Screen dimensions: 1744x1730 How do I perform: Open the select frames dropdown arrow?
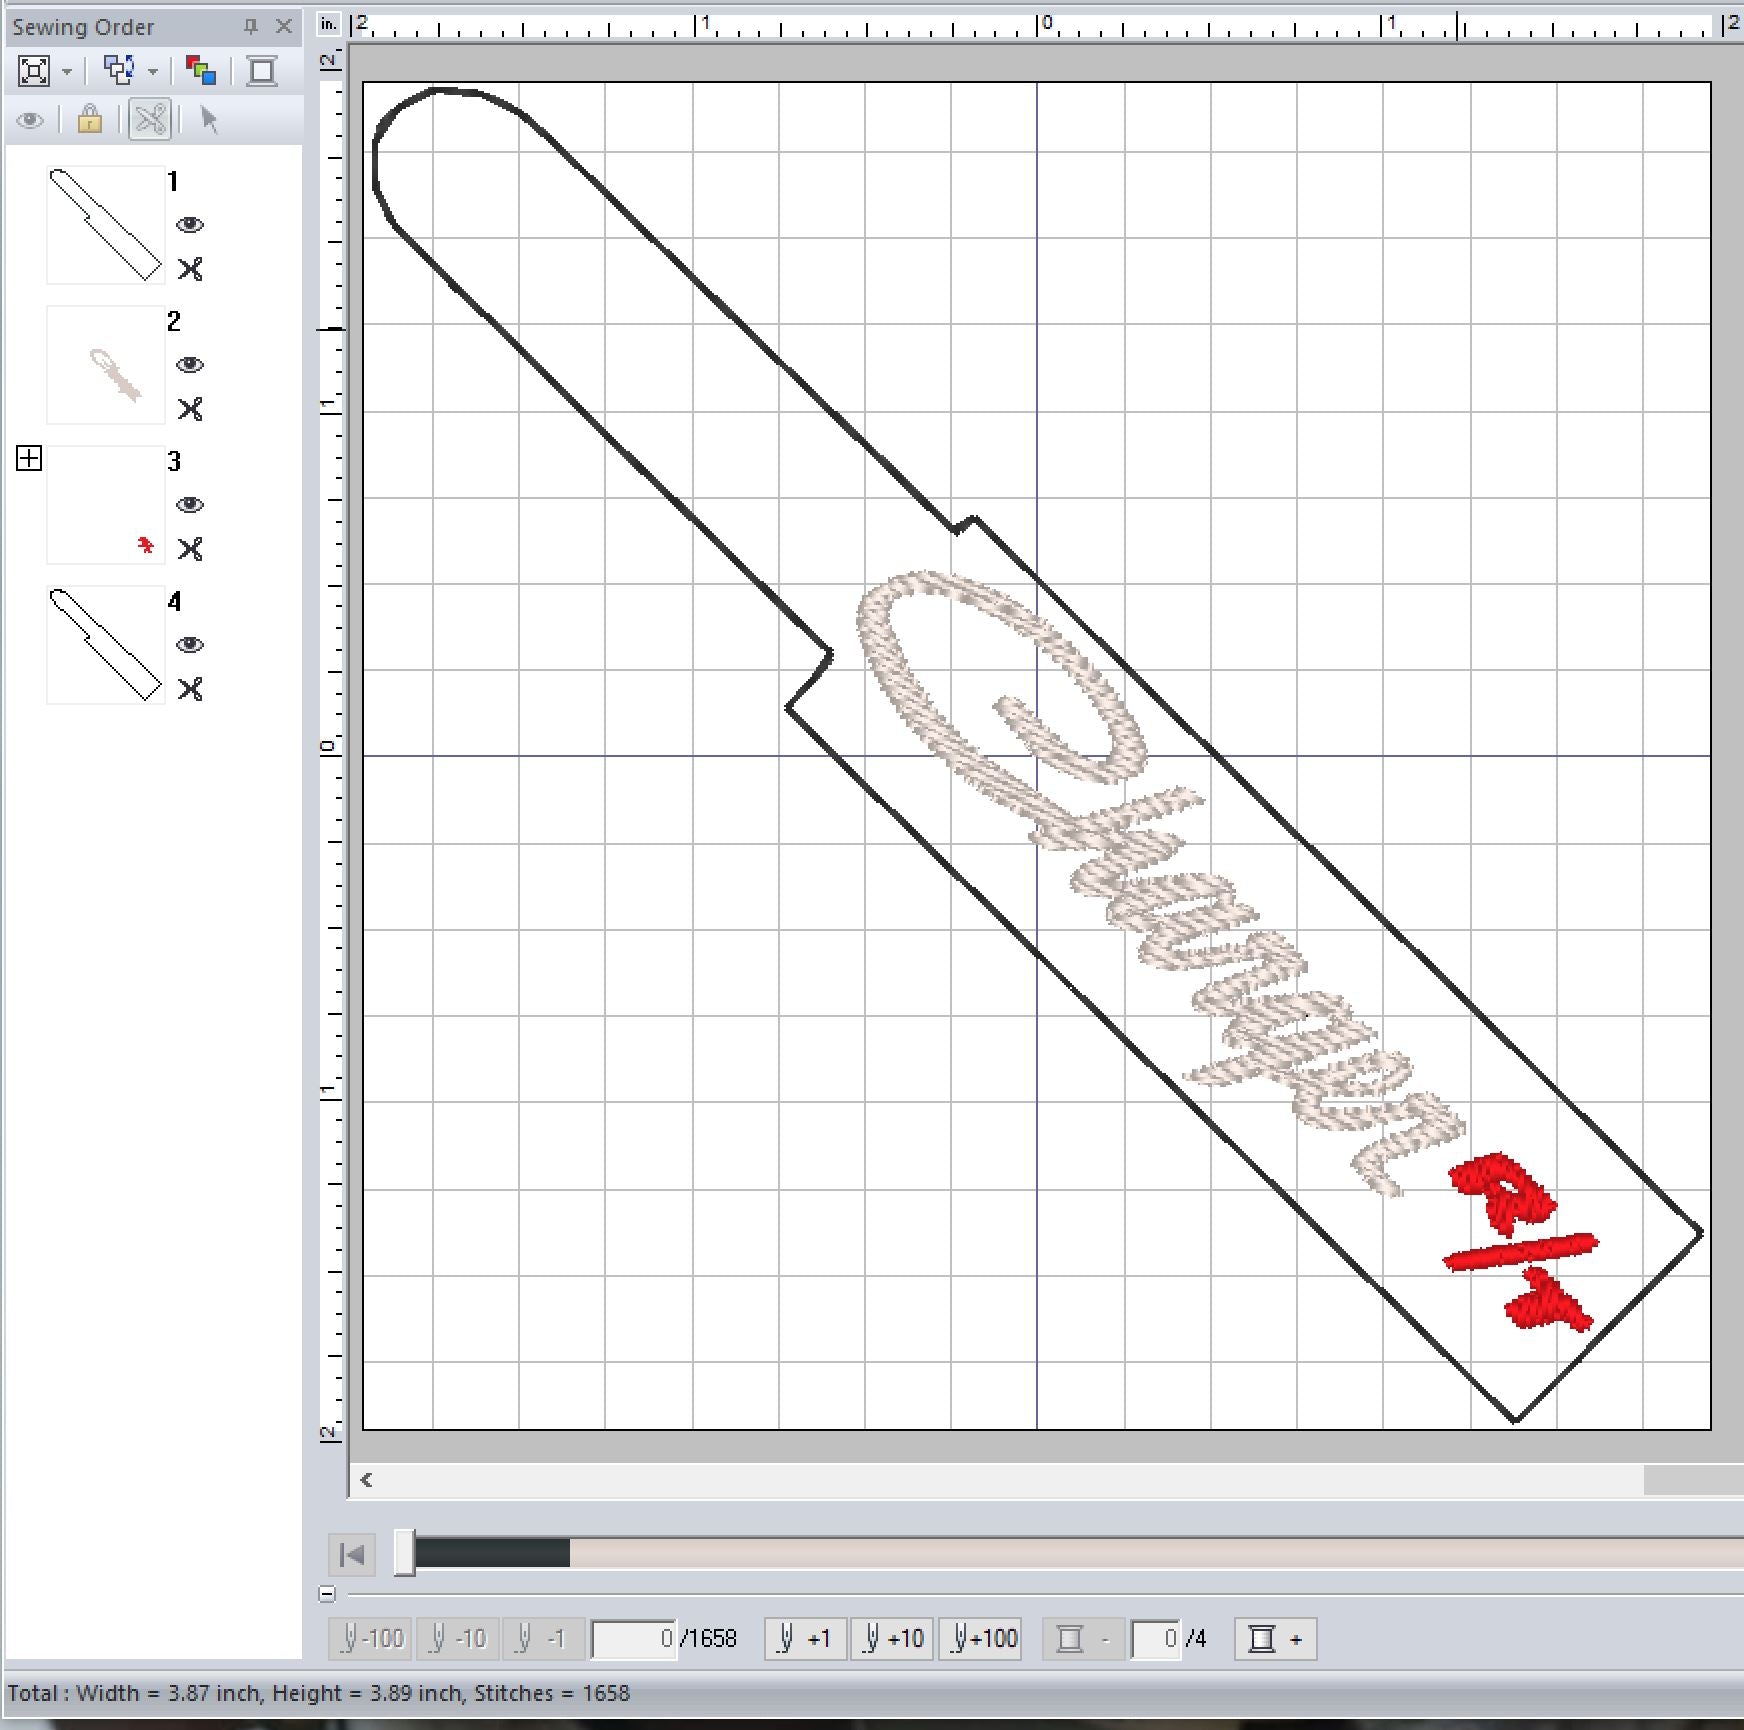click(x=153, y=72)
